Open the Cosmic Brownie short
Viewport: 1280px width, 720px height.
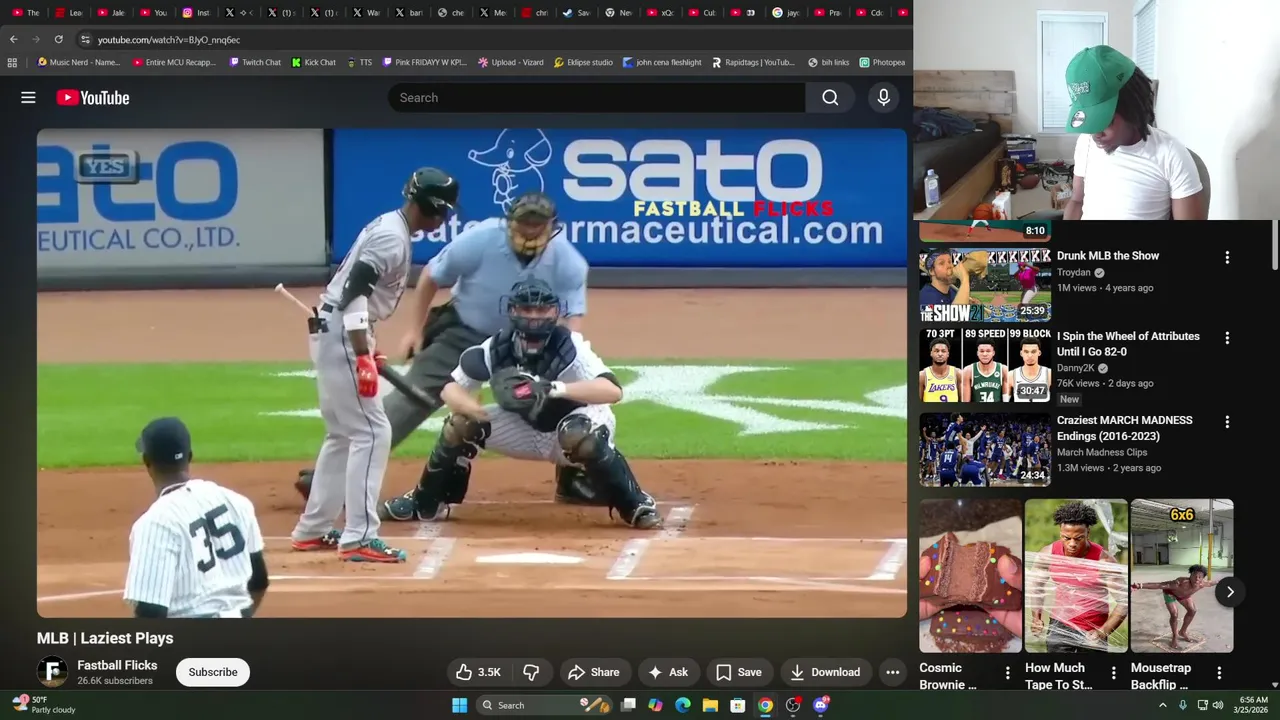pyautogui.click(x=971, y=576)
